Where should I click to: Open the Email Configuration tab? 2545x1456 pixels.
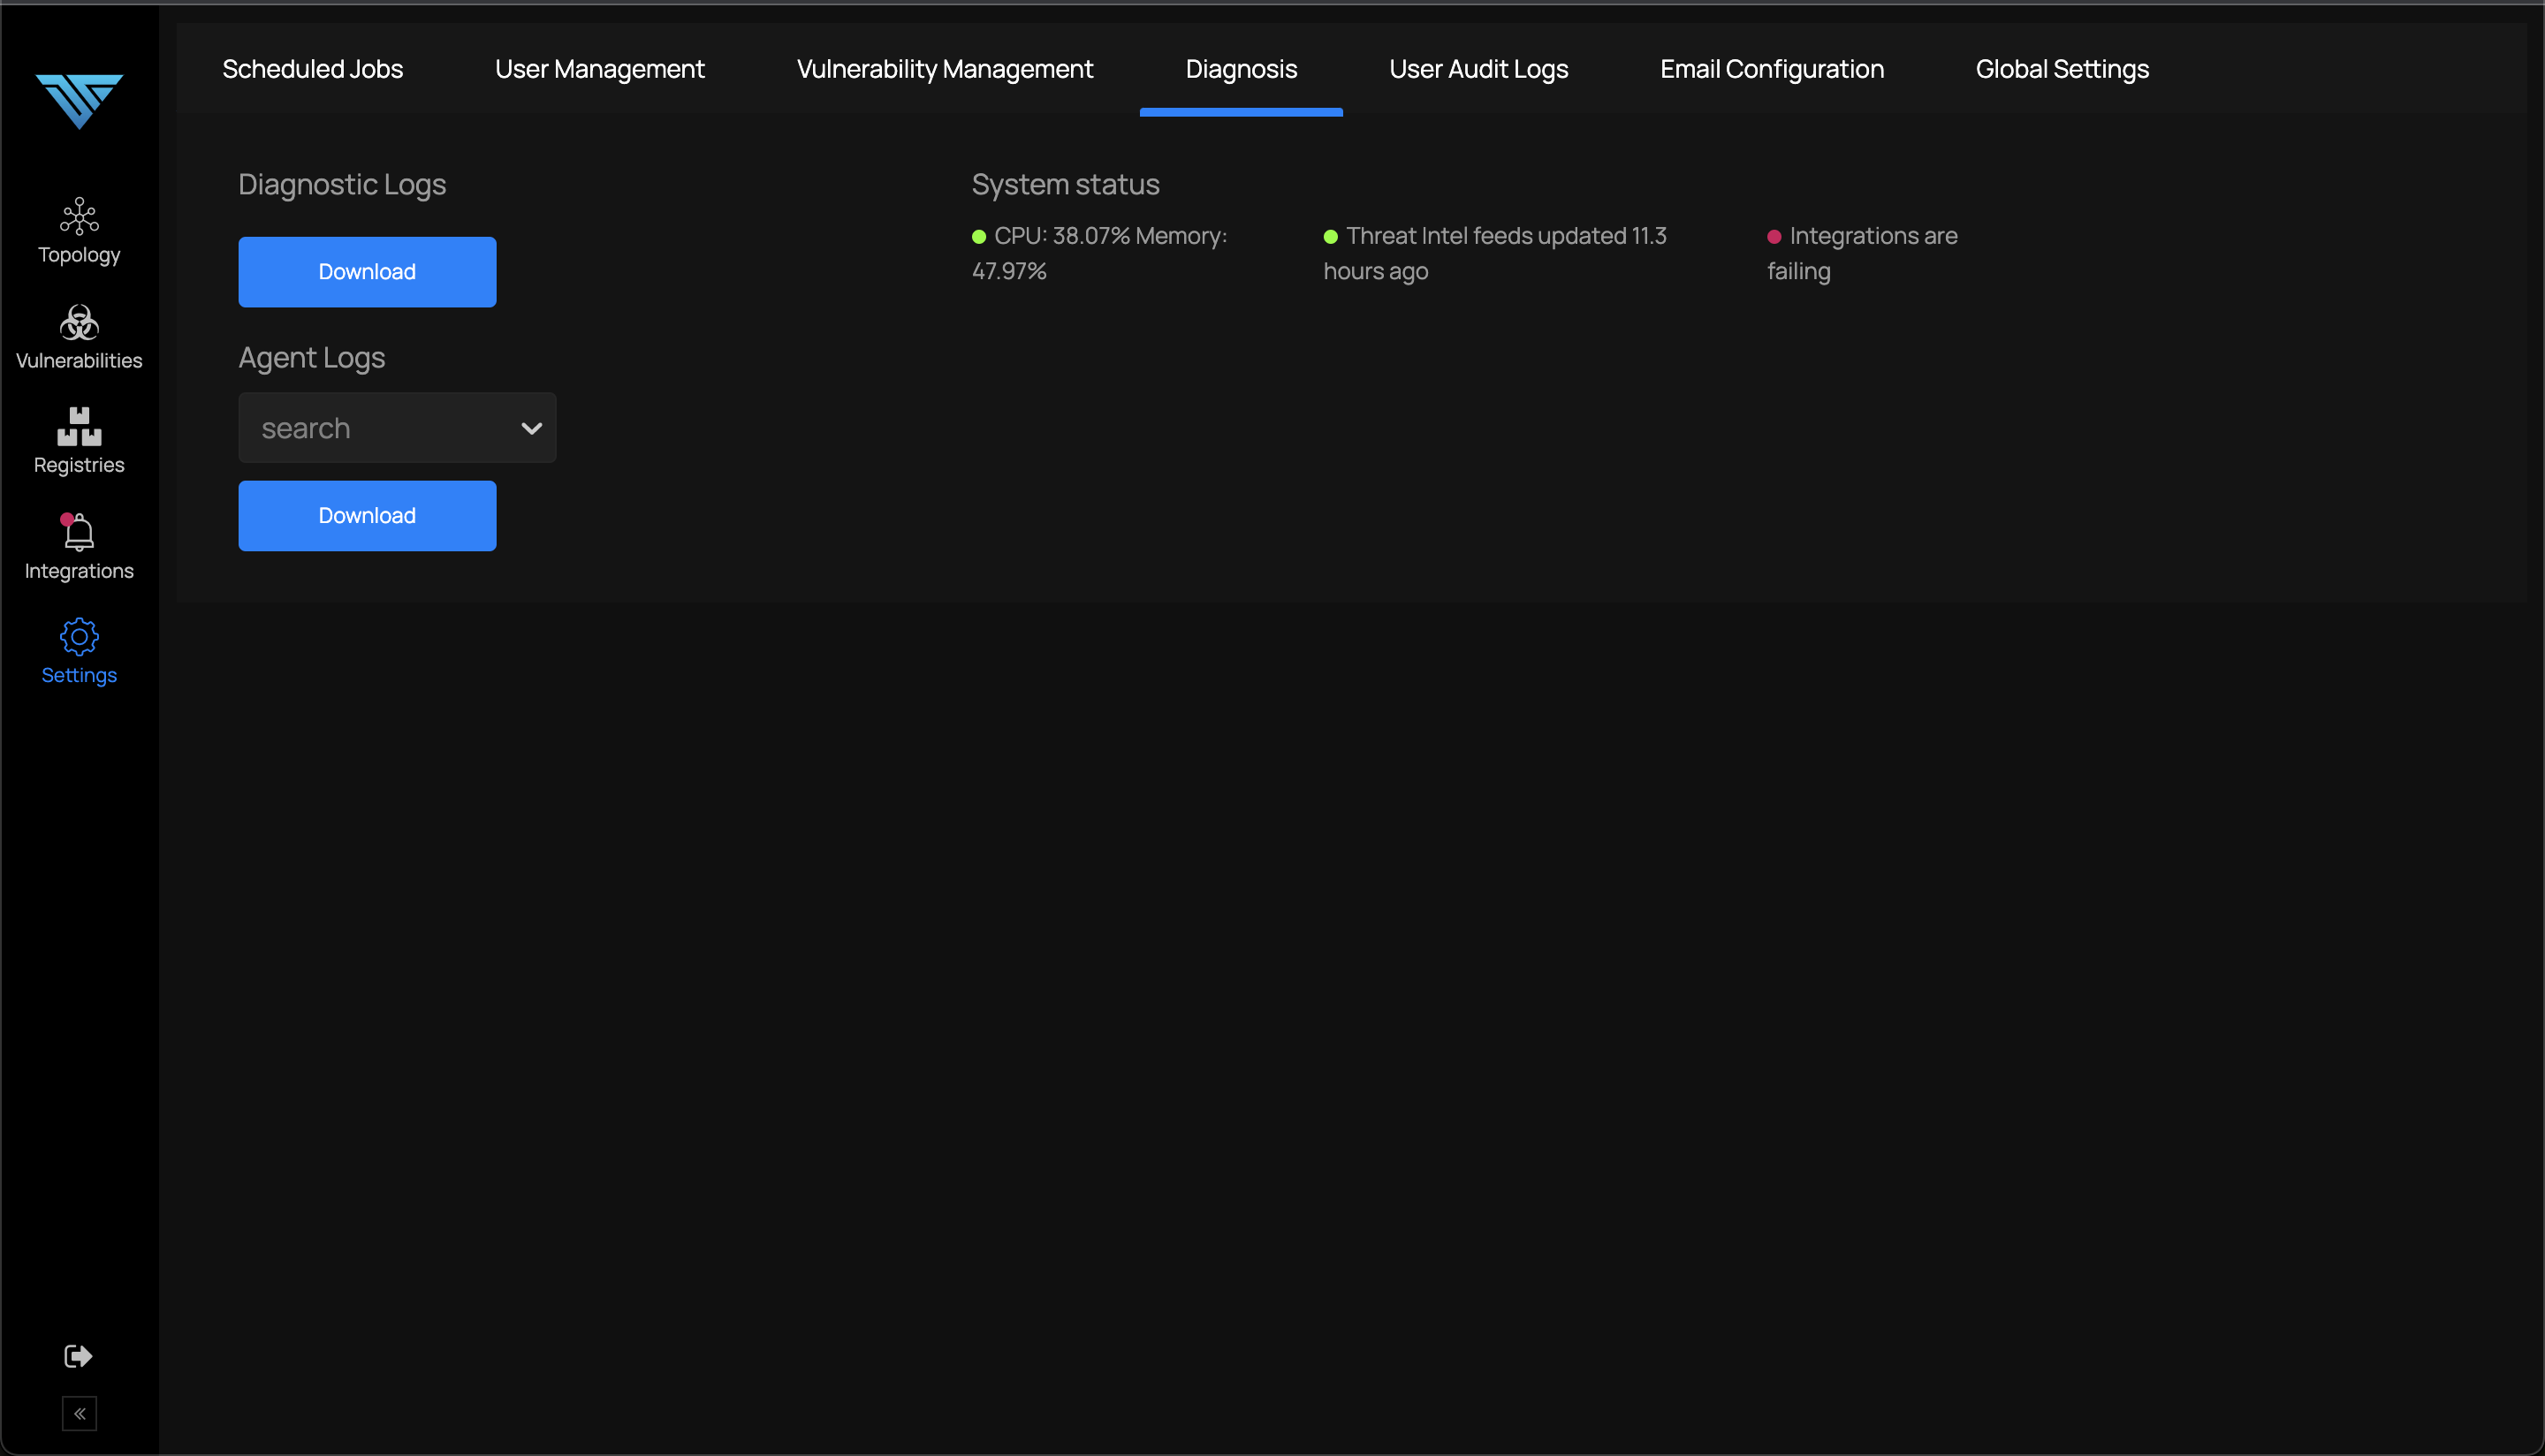pos(1771,69)
